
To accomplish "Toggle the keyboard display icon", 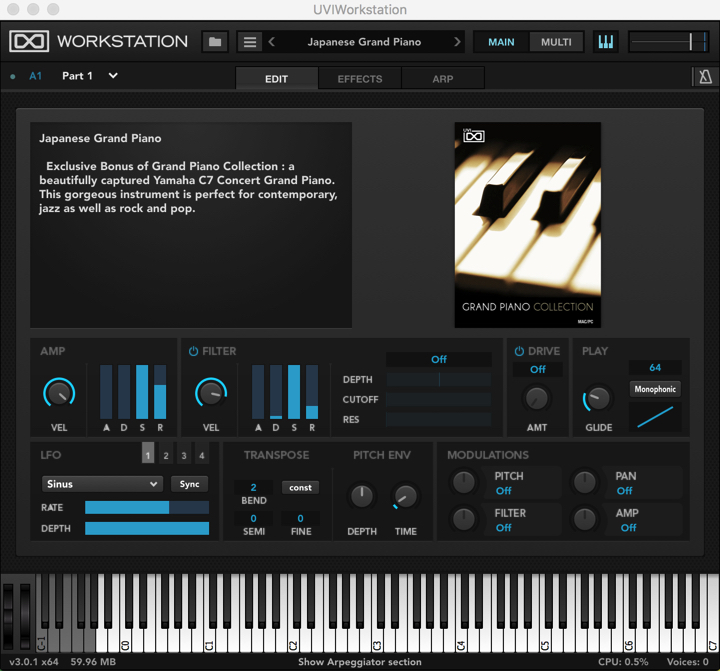I will coord(606,42).
